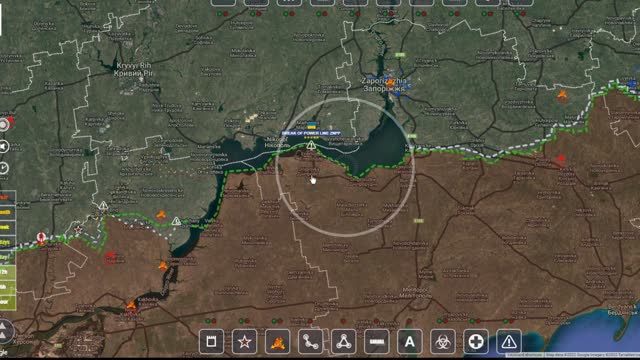
Task: Click the Ukrainian flag marker above ZNPP label
Action: click(x=312, y=126)
